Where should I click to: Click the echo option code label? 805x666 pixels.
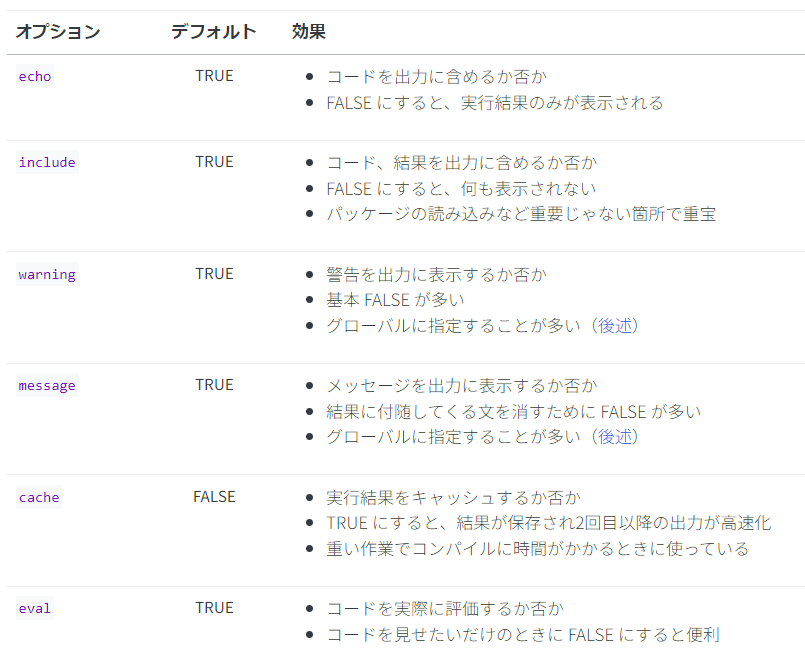click(x=35, y=77)
